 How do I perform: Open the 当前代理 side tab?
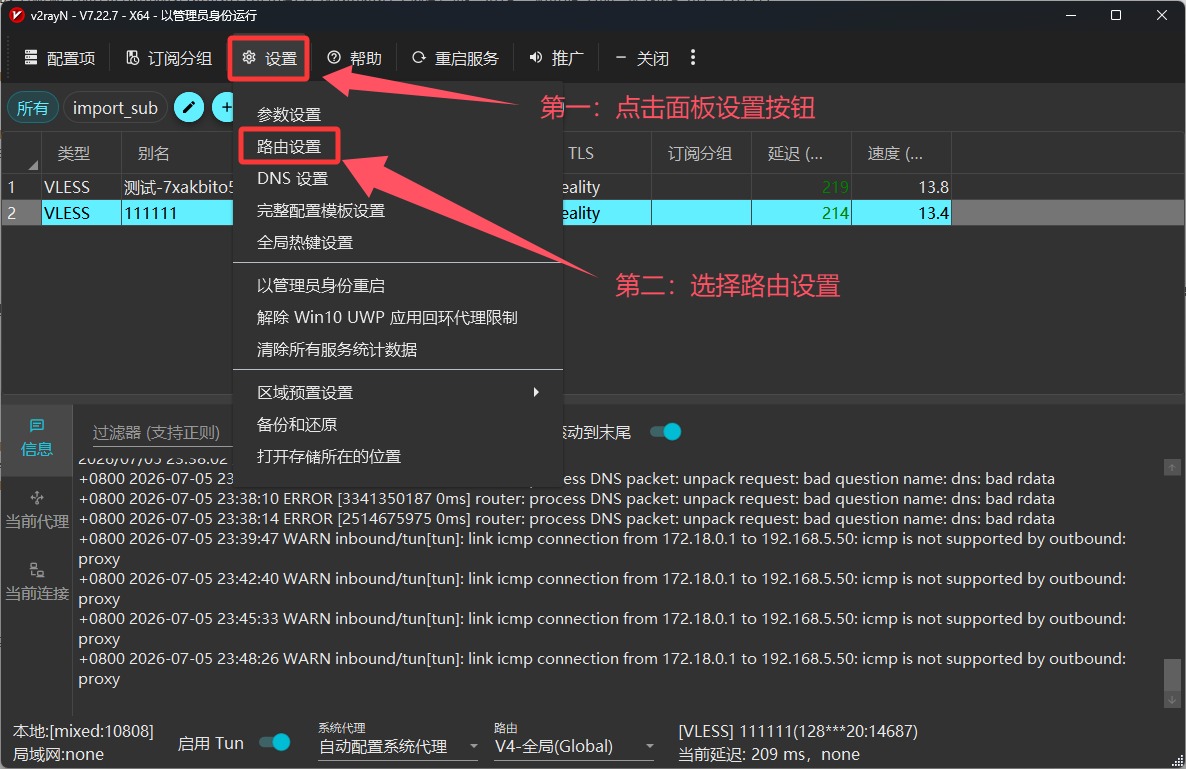point(36,511)
